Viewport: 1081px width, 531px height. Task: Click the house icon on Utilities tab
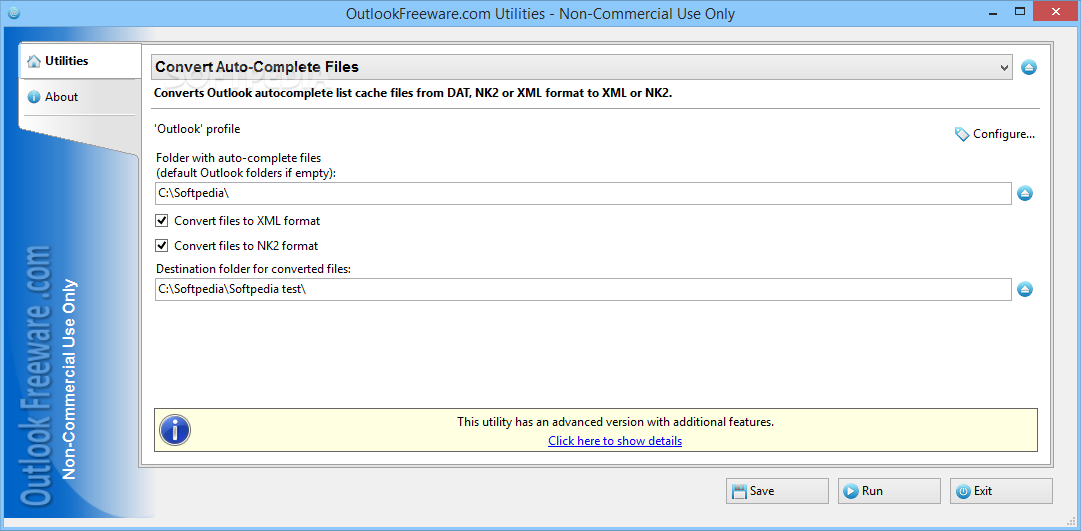point(34,61)
